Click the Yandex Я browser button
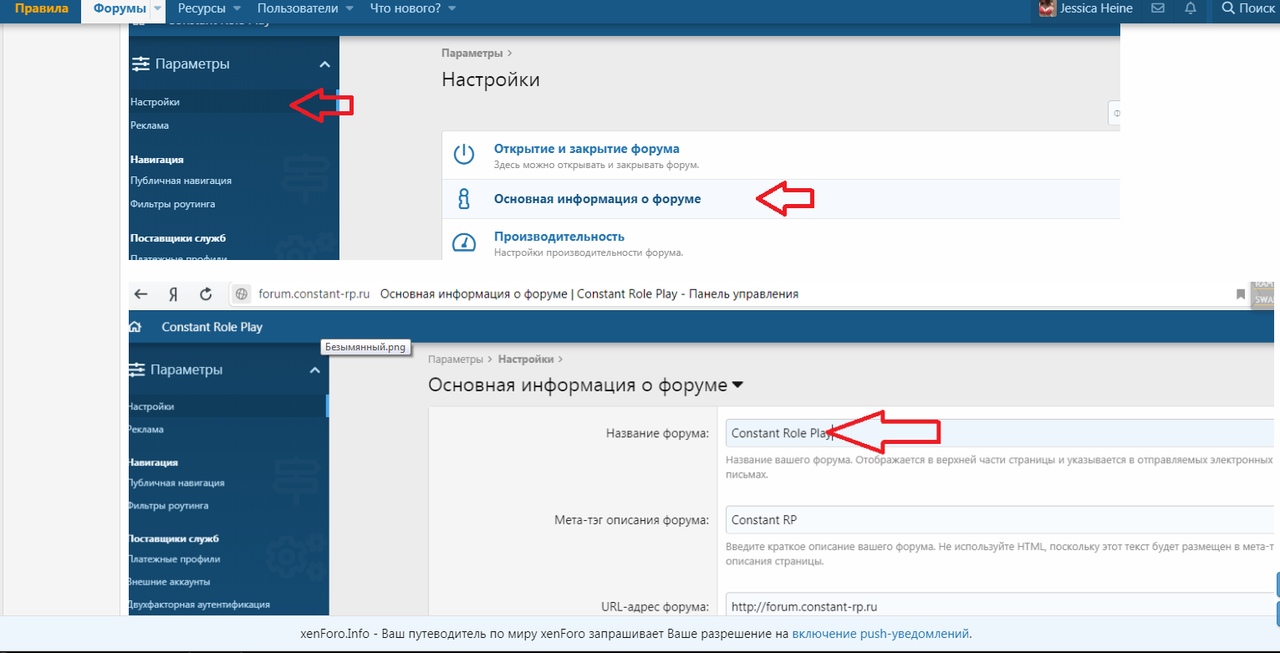The image size is (1280, 653). tap(173, 294)
